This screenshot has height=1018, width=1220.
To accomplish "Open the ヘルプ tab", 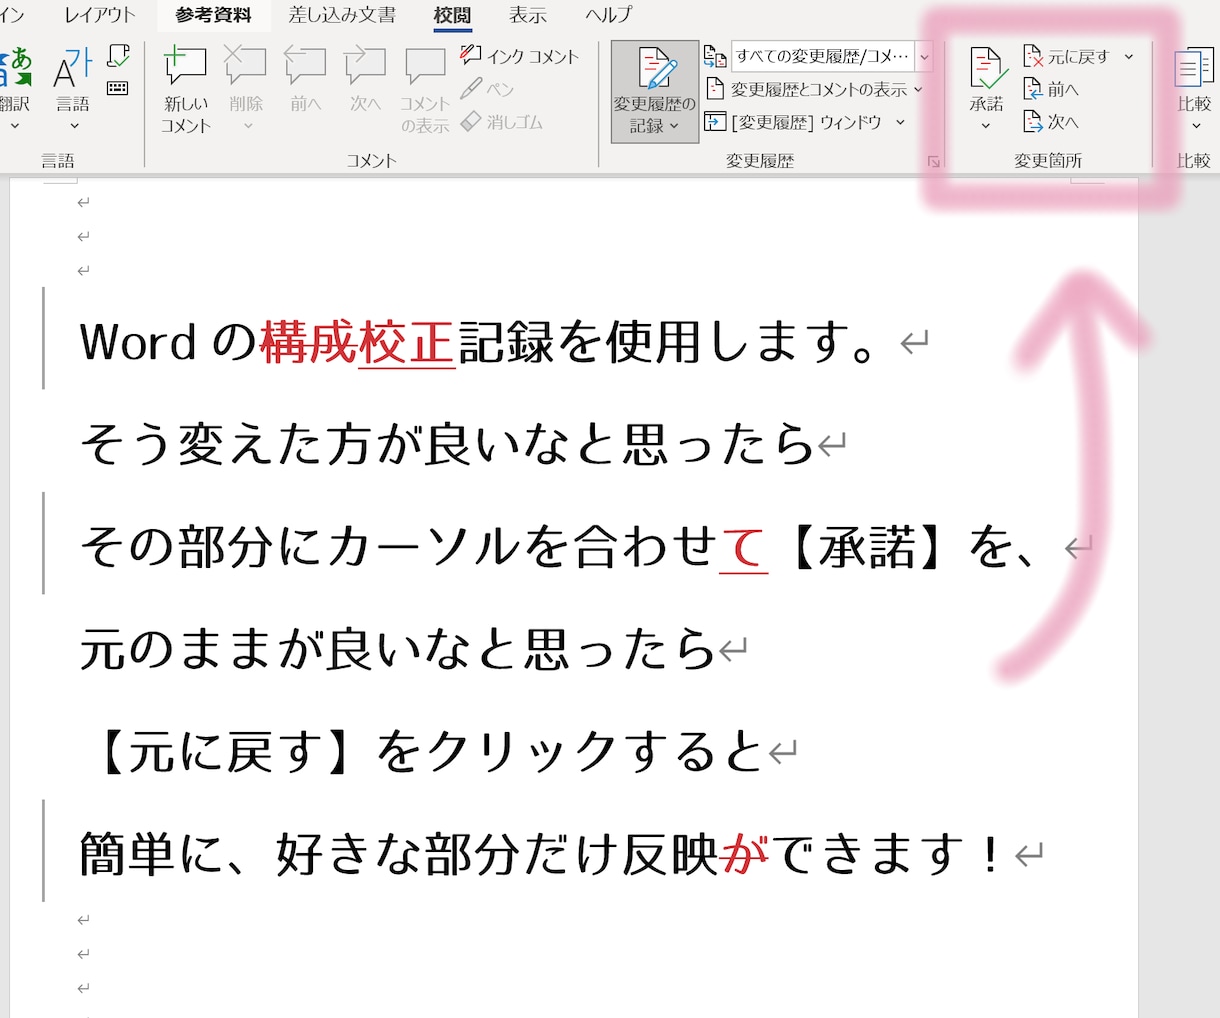I will tap(609, 15).
